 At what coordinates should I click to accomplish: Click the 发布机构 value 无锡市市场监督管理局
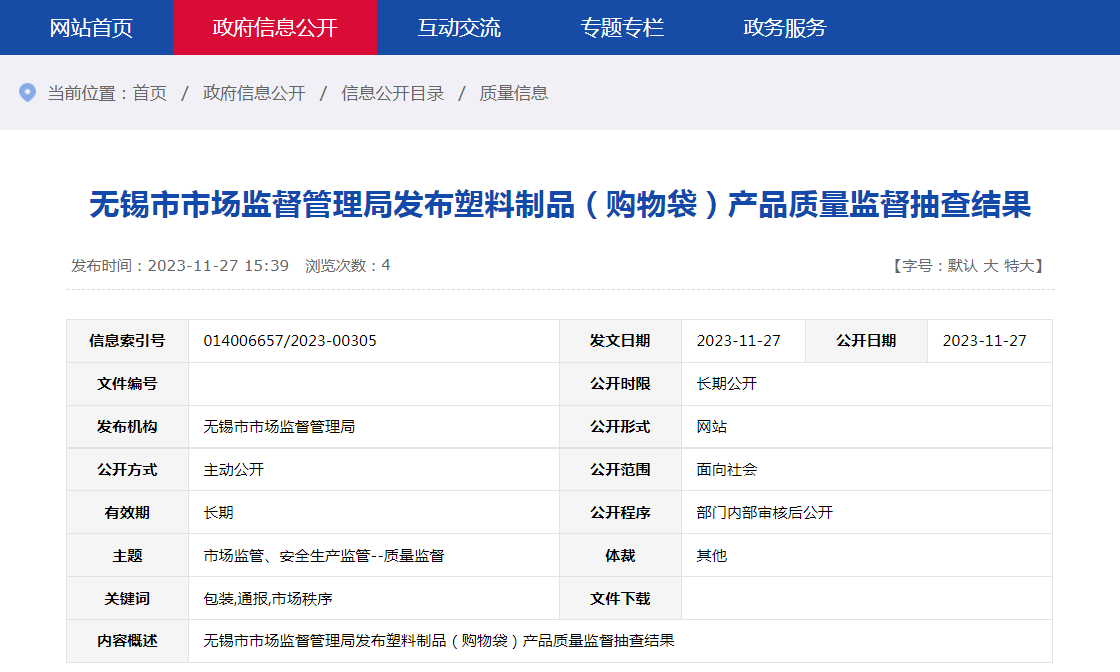coord(279,427)
